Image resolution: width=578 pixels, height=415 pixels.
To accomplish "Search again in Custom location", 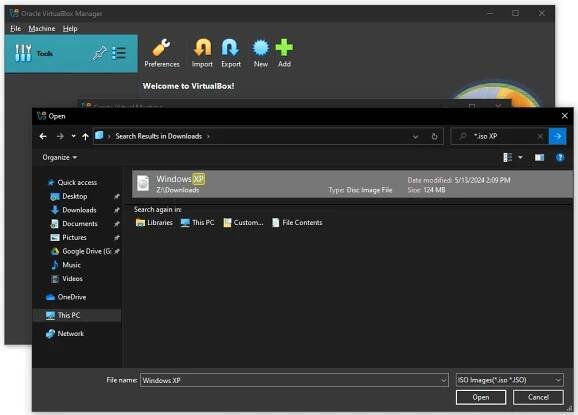I will point(243,223).
